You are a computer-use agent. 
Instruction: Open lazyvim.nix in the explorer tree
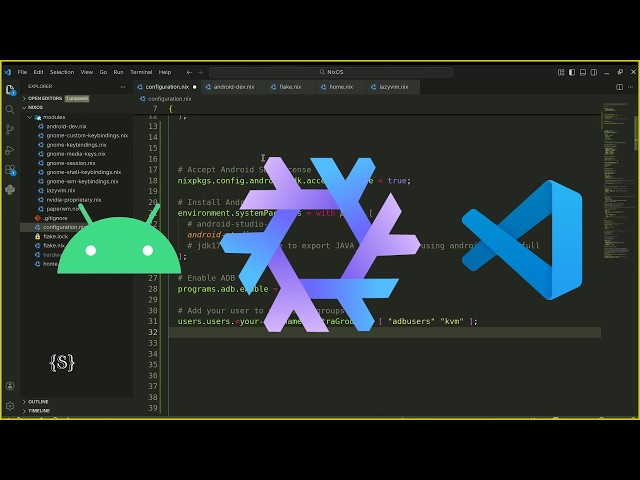point(61,191)
